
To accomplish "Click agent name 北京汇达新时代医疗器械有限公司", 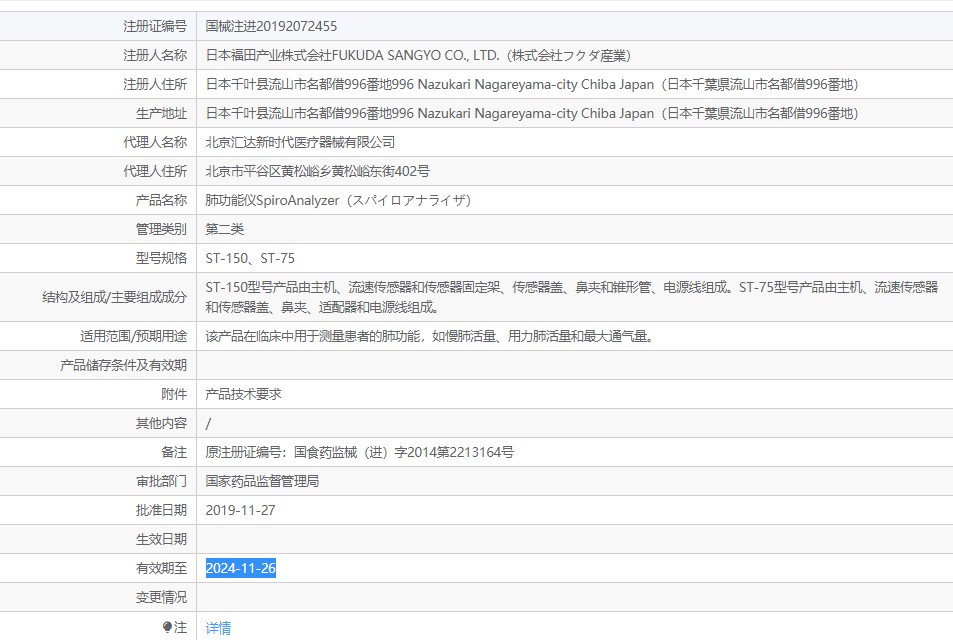I will (x=300, y=142).
